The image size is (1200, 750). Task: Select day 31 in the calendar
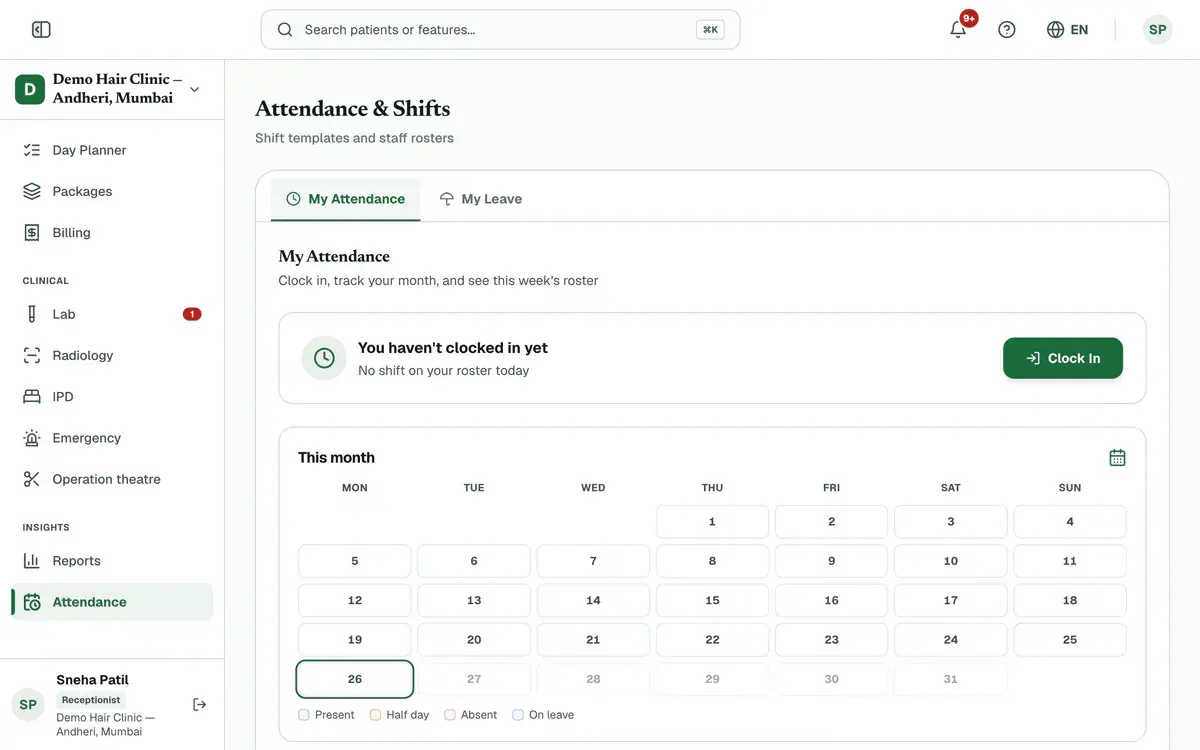click(x=950, y=679)
